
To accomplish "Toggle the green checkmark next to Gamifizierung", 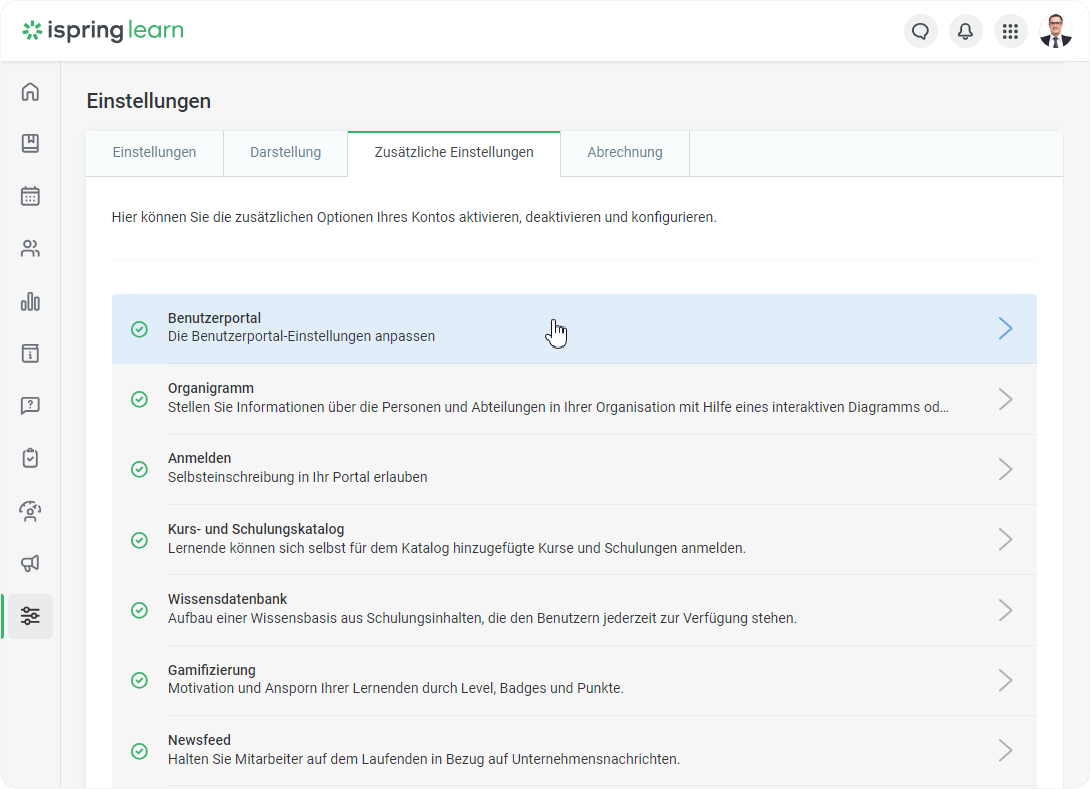I will (140, 680).
